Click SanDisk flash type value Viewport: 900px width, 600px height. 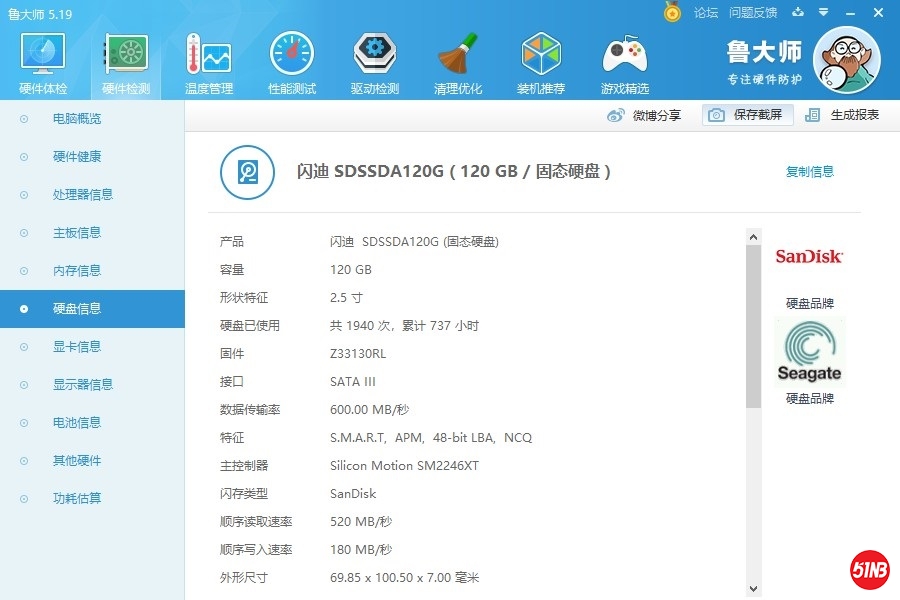coord(353,494)
